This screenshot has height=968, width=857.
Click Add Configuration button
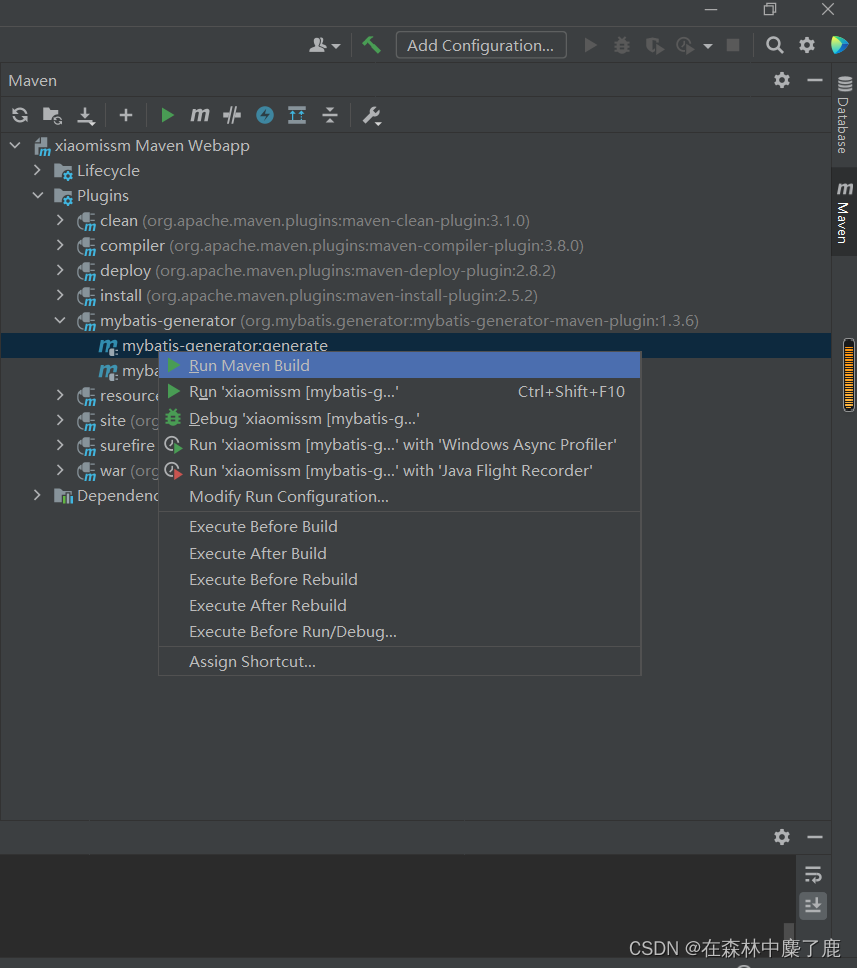pyautogui.click(x=481, y=45)
